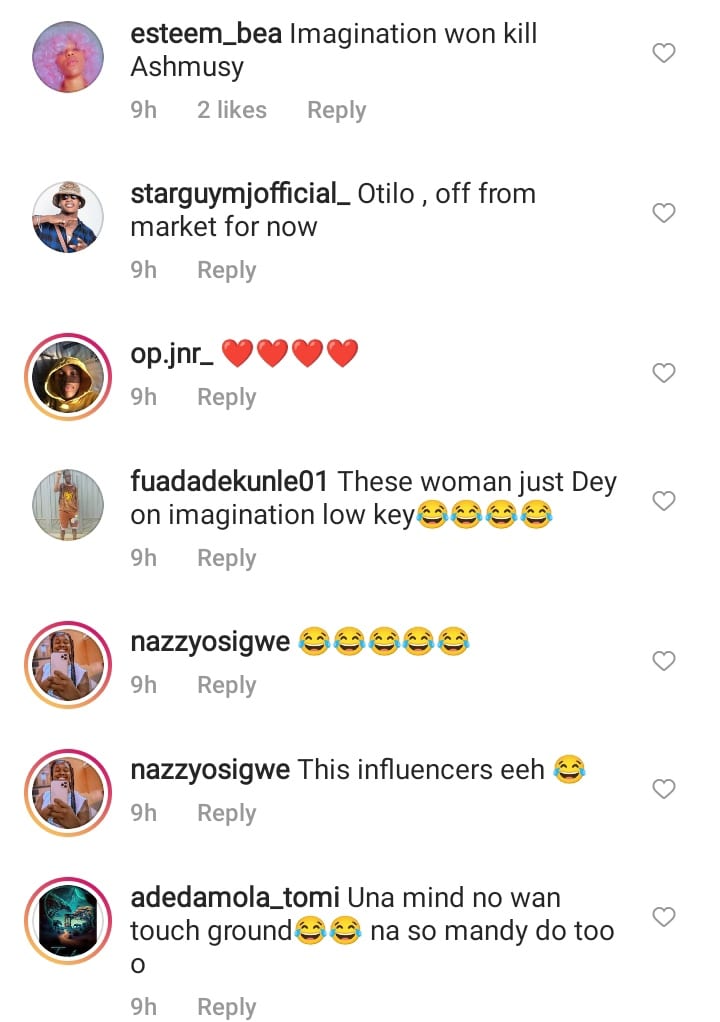Like esteem_bea's comment with the heart
Screen dimensions: 720x1022
[664, 53]
